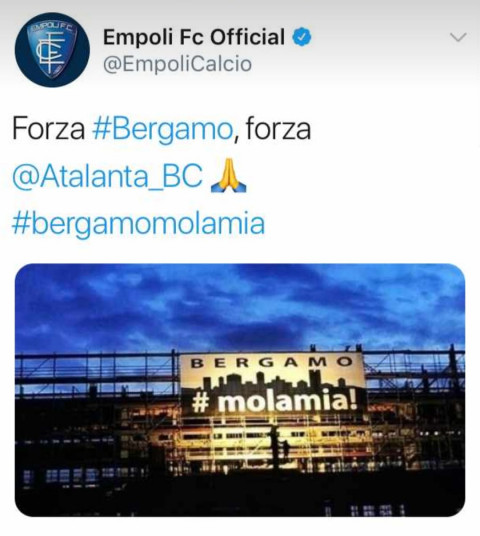Image resolution: width=480 pixels, height=536 pixels.
Task: Click the dark foreground at photo bottom
Action: coord(239,496)
